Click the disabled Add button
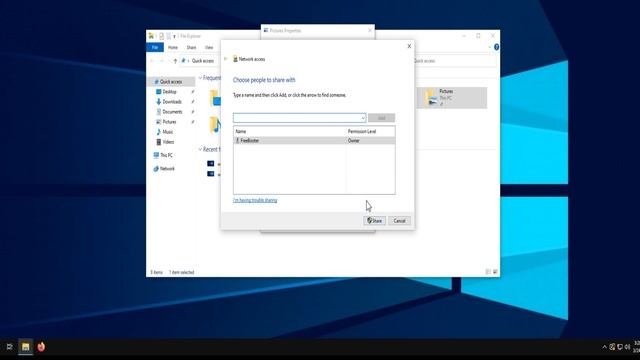The height and width of the screenshot is (360, 640). coord(381,118)
